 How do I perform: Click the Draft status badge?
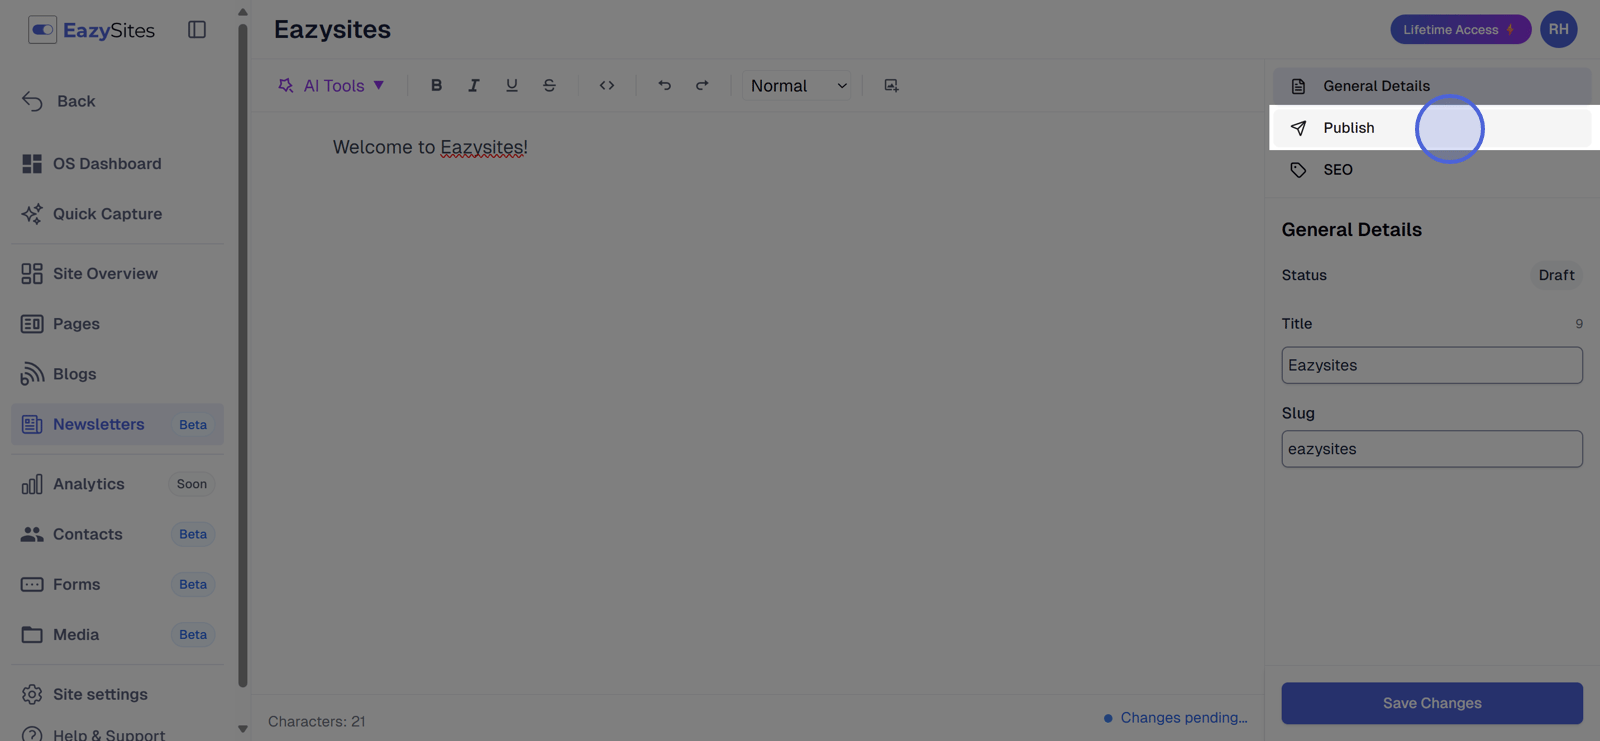point(1556,275)
